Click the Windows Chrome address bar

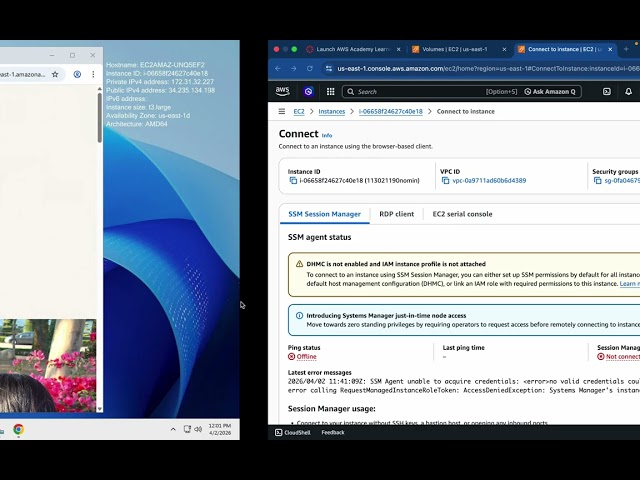[23, 74]
